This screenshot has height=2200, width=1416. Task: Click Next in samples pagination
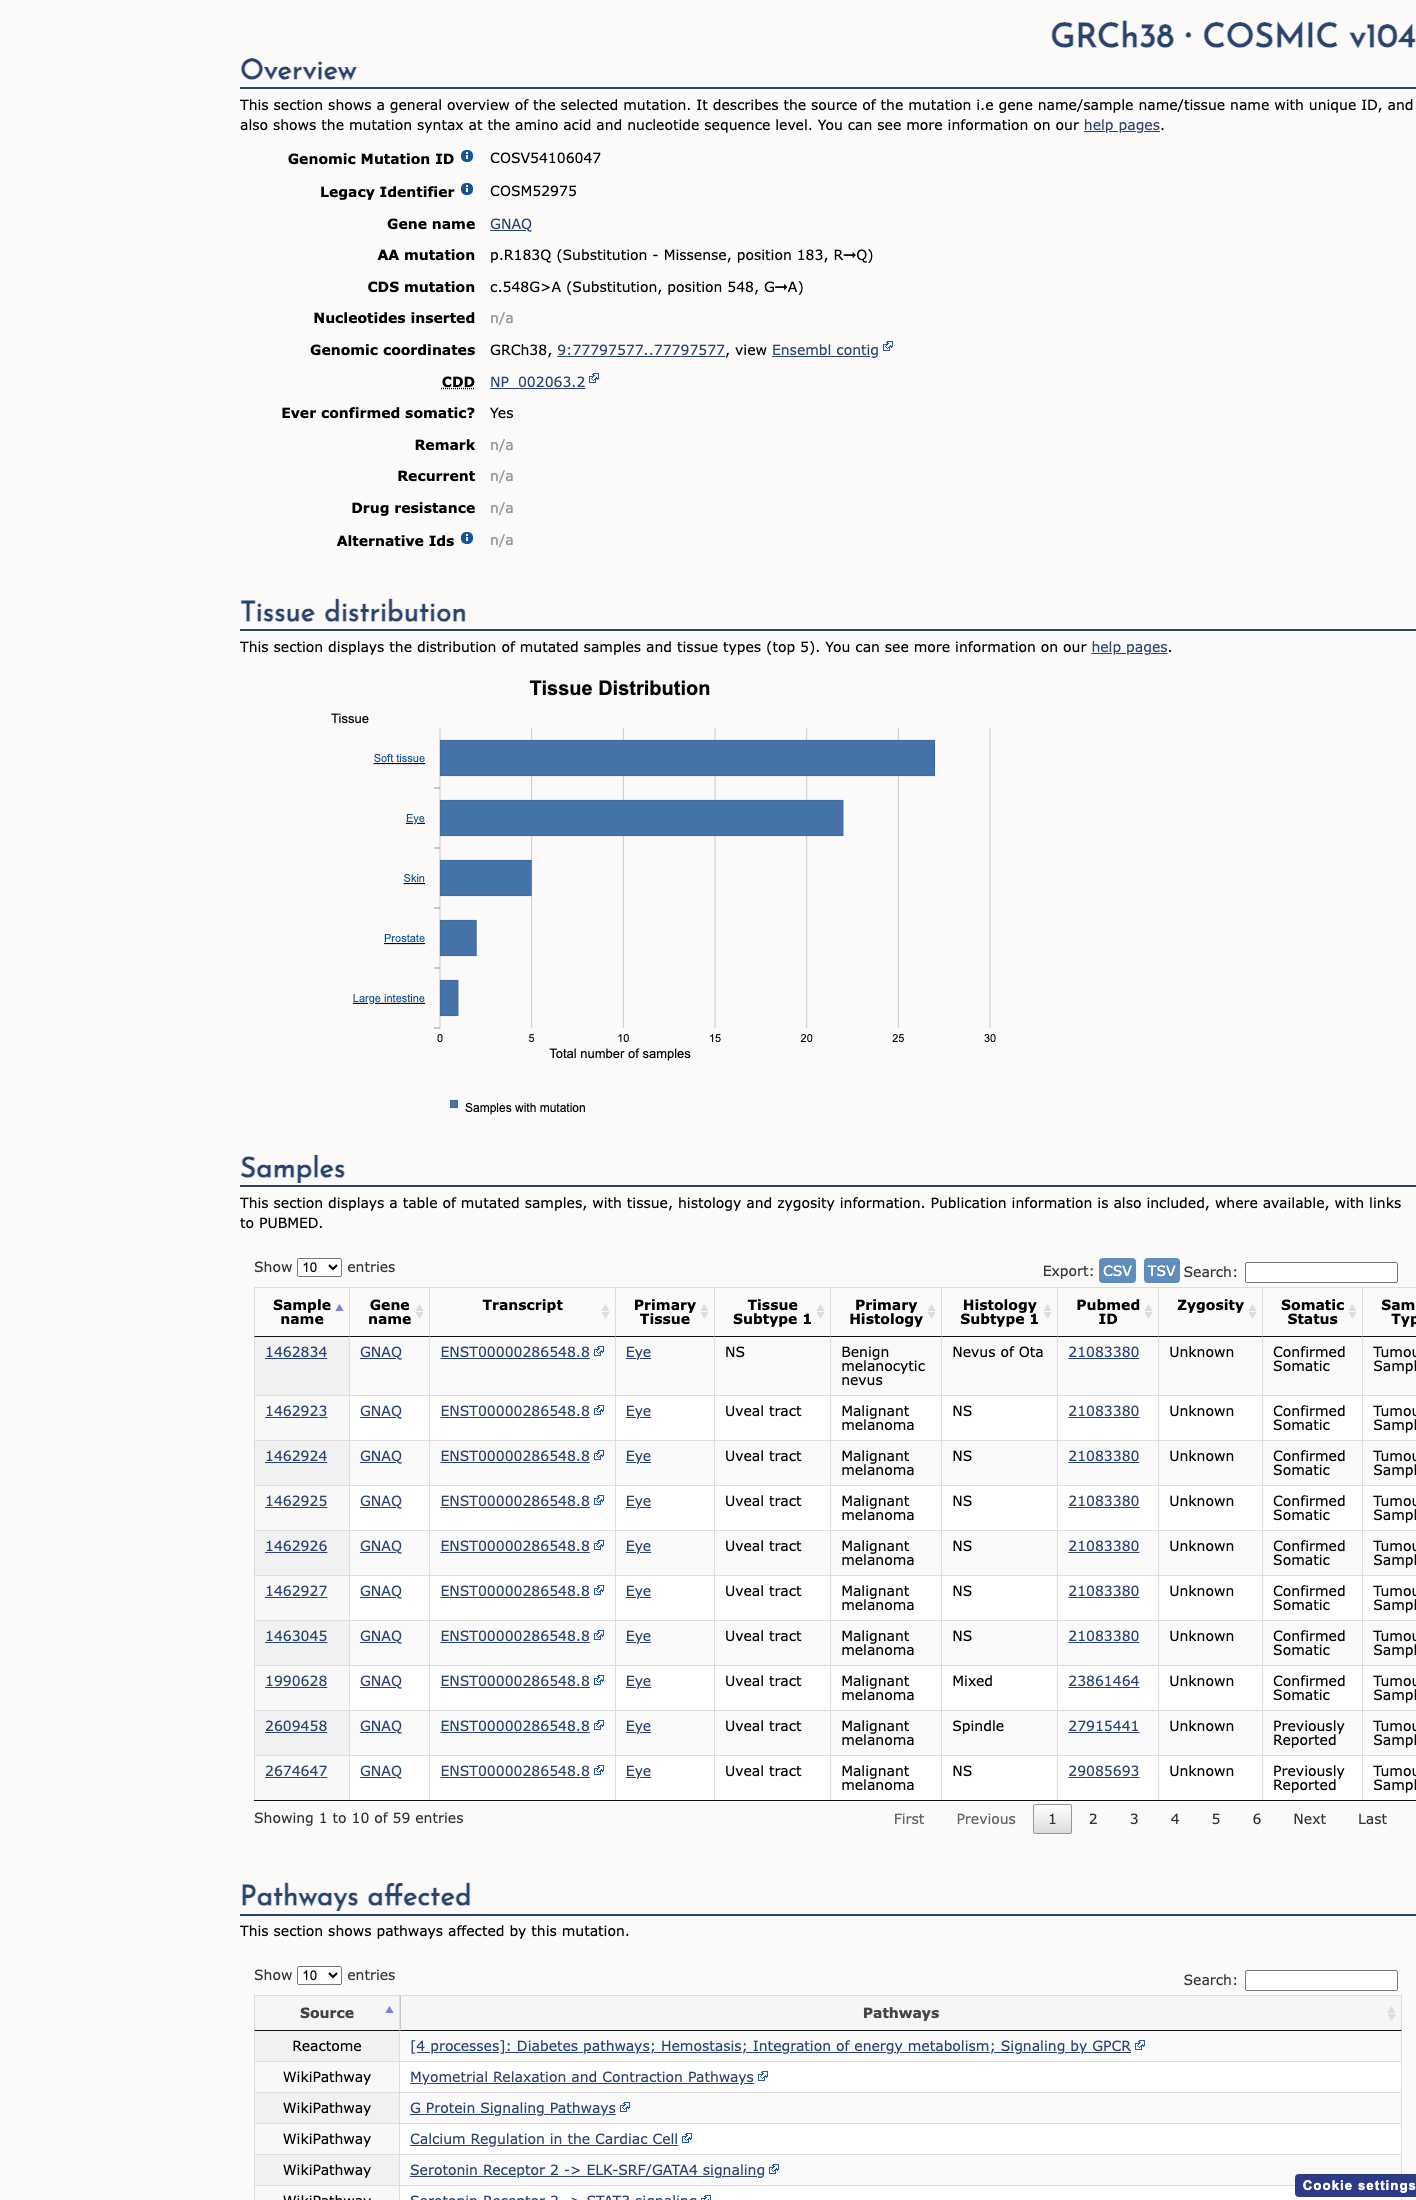coord(1309,1819)
